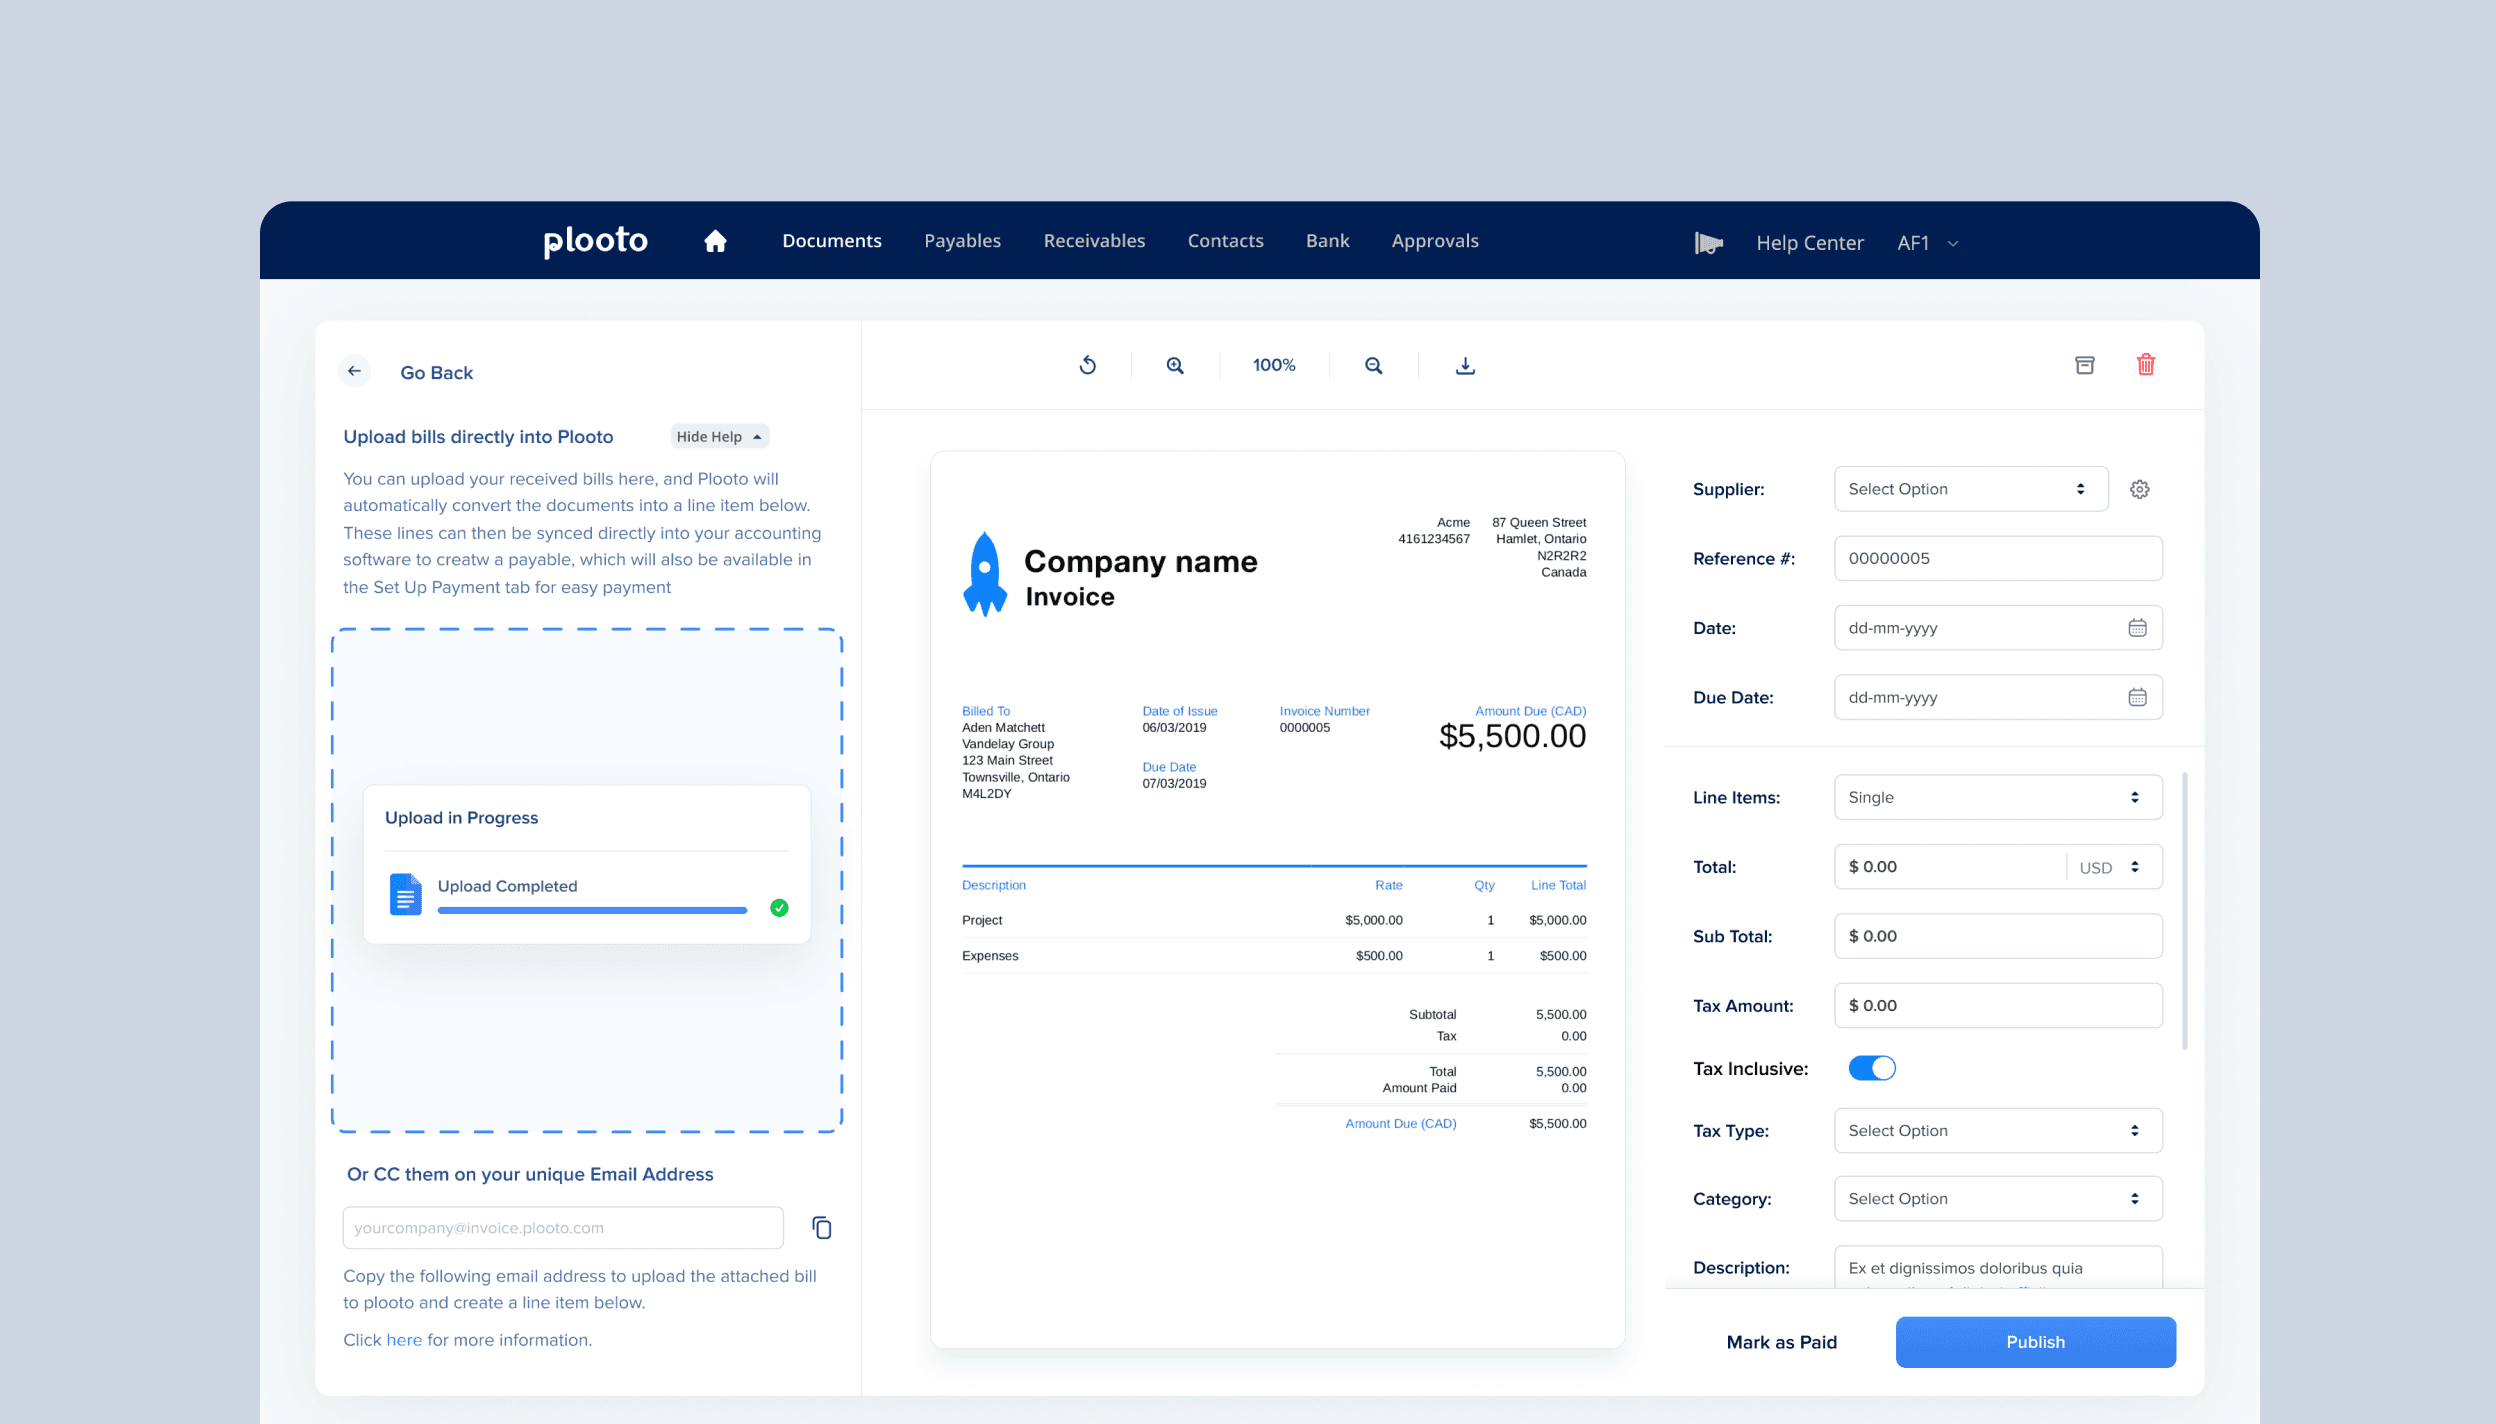Go to home via house icon

[x=714, y=241]
